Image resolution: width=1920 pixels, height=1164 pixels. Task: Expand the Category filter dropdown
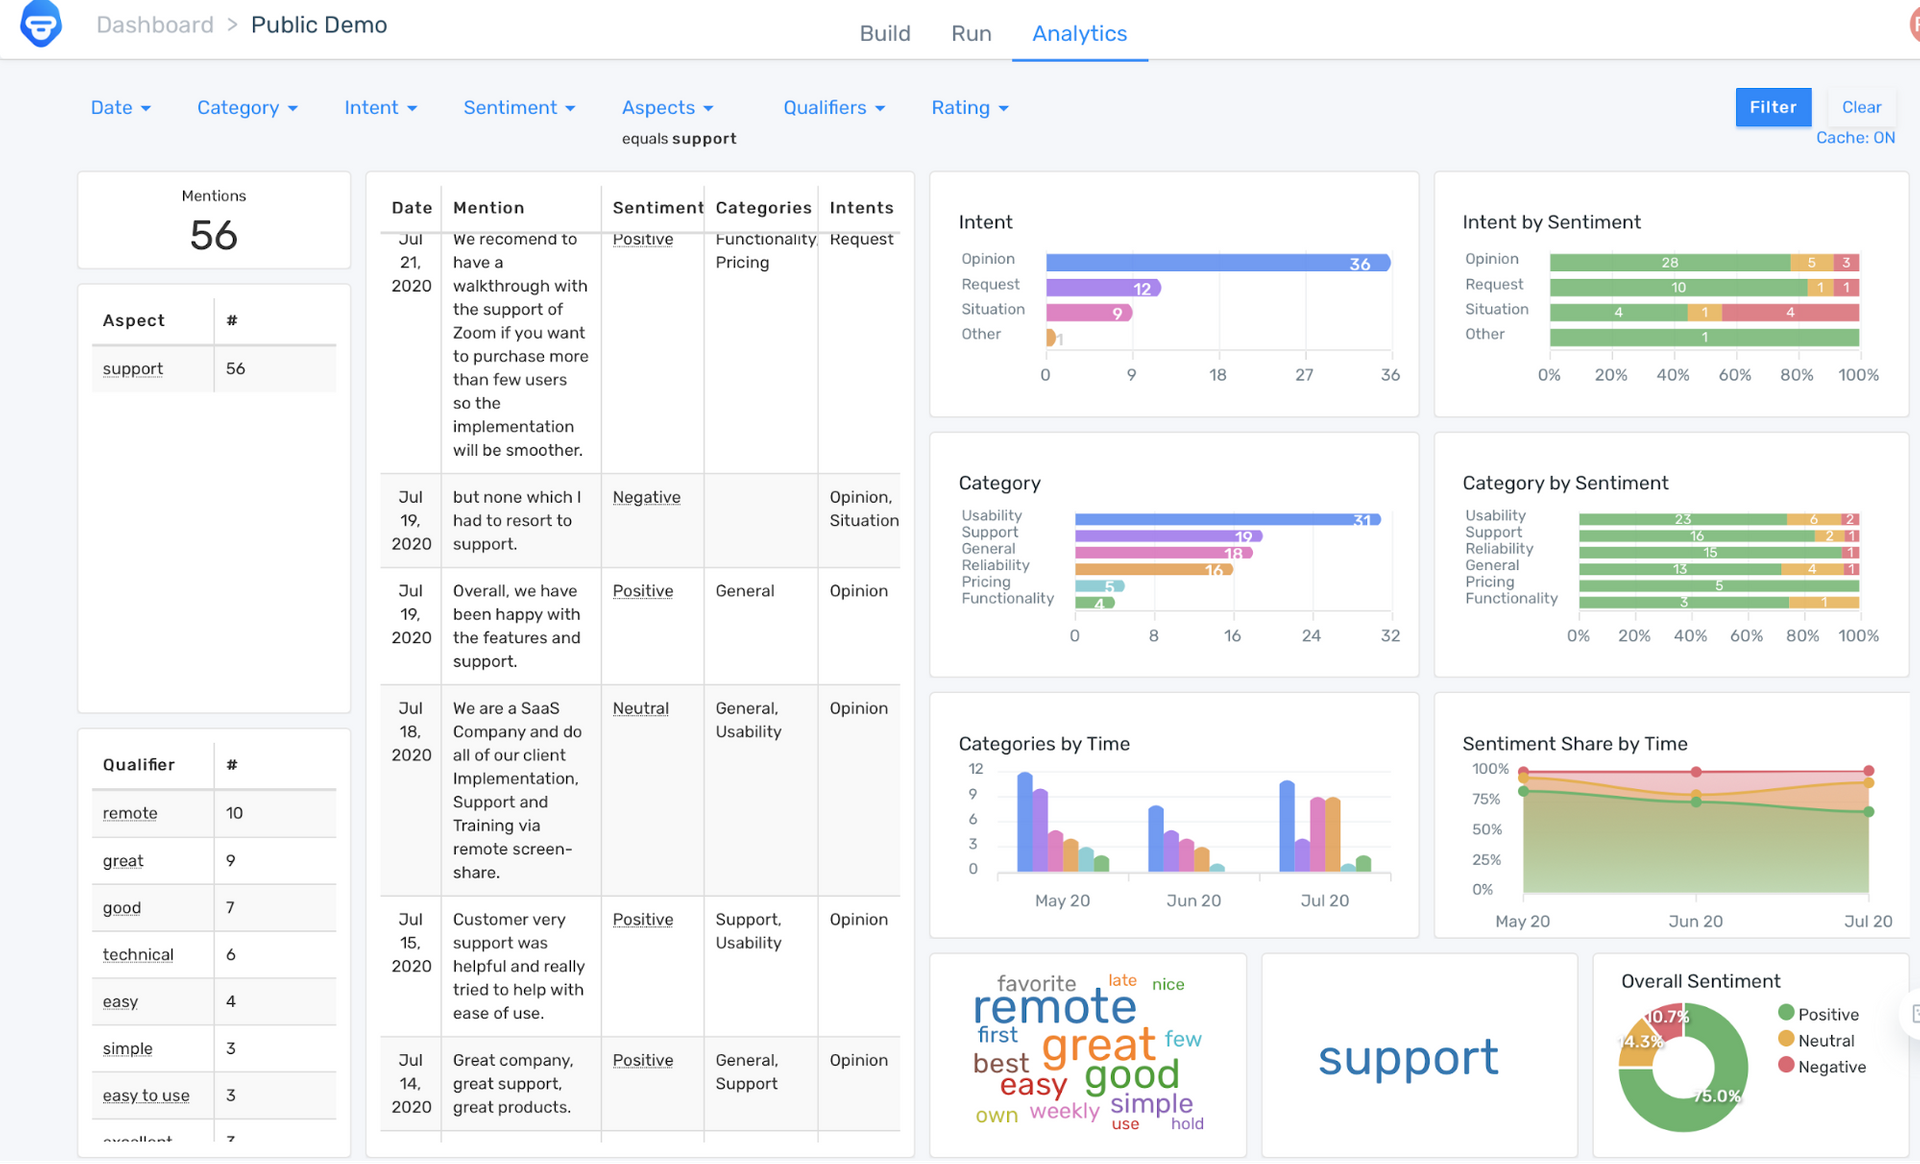point(247,107)
